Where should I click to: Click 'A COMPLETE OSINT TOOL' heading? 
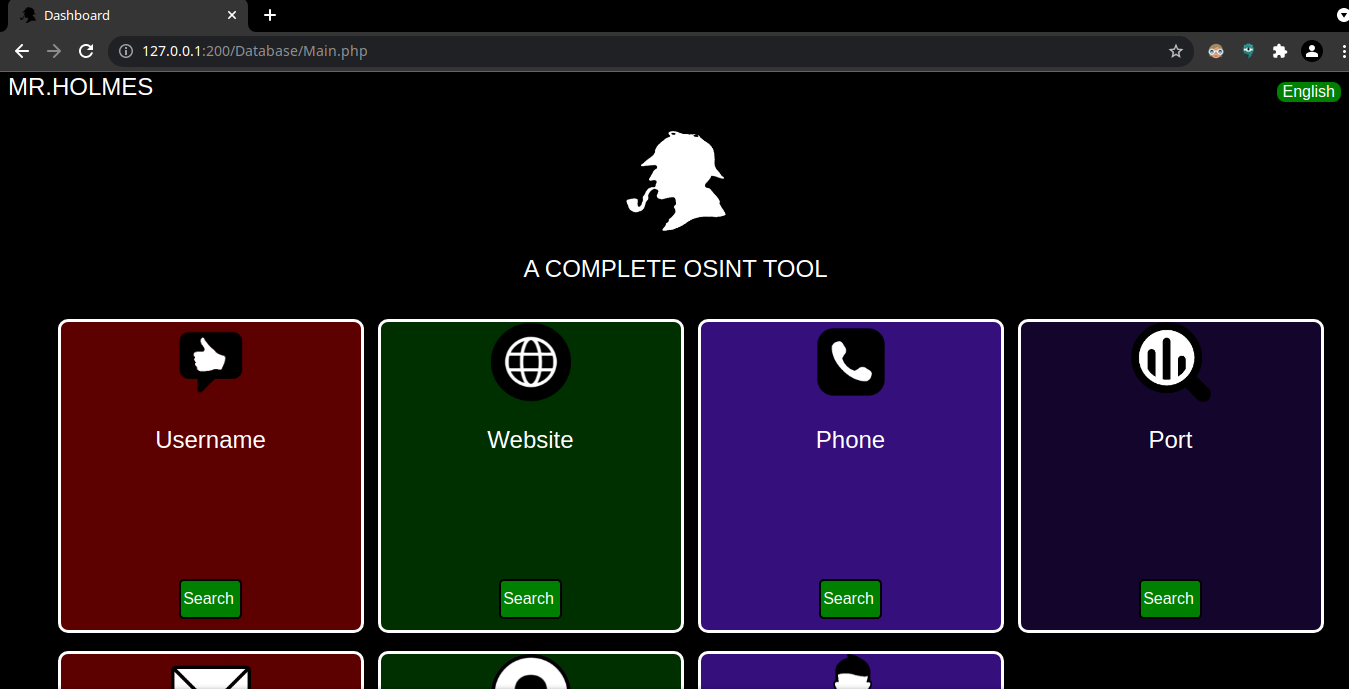(675, 269)
